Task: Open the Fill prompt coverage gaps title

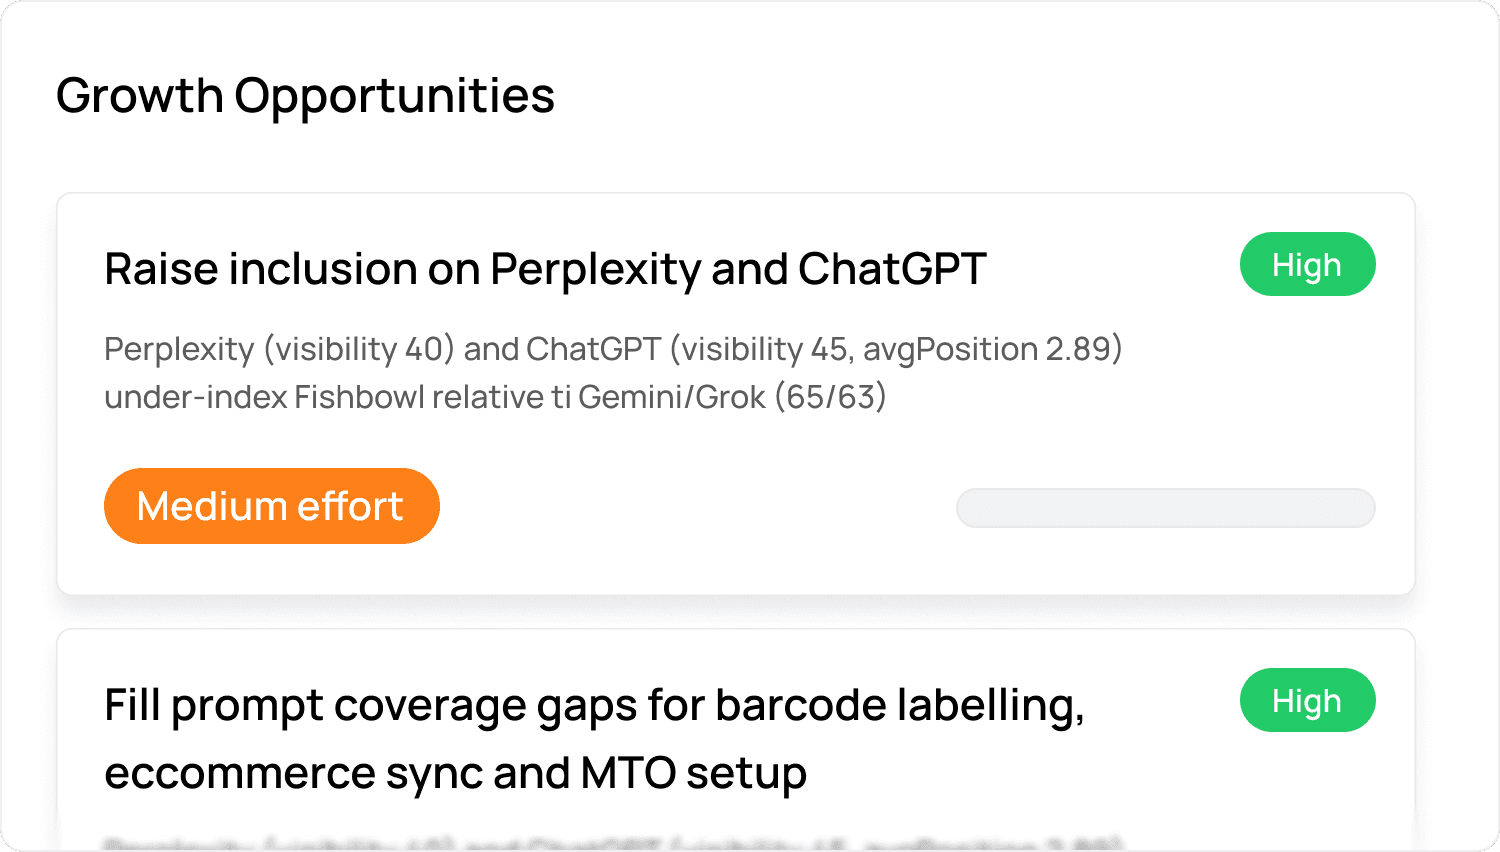Action: 594,706
